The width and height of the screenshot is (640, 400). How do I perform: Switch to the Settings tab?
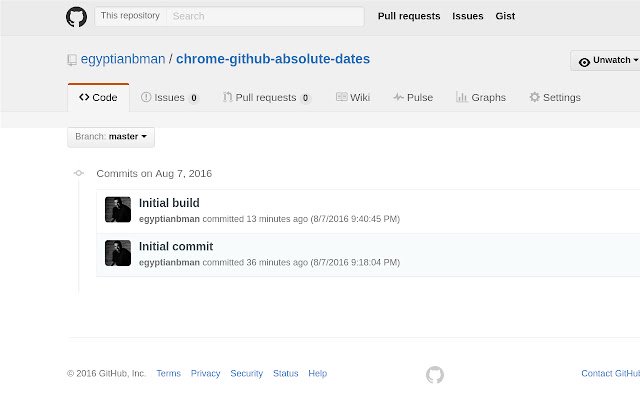[555, 98]
